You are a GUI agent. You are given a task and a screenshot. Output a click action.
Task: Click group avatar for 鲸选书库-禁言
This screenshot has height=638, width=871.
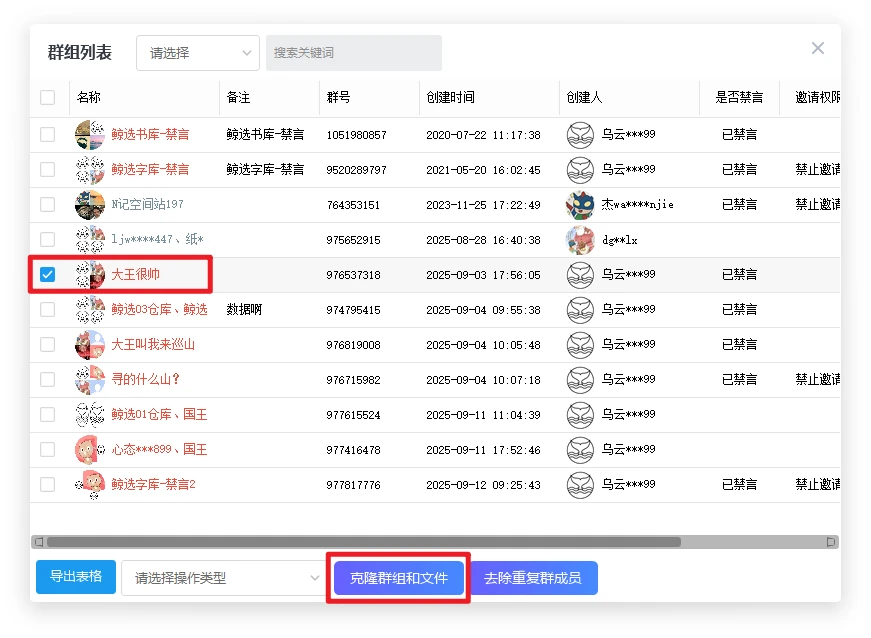[x=90, y=135]
